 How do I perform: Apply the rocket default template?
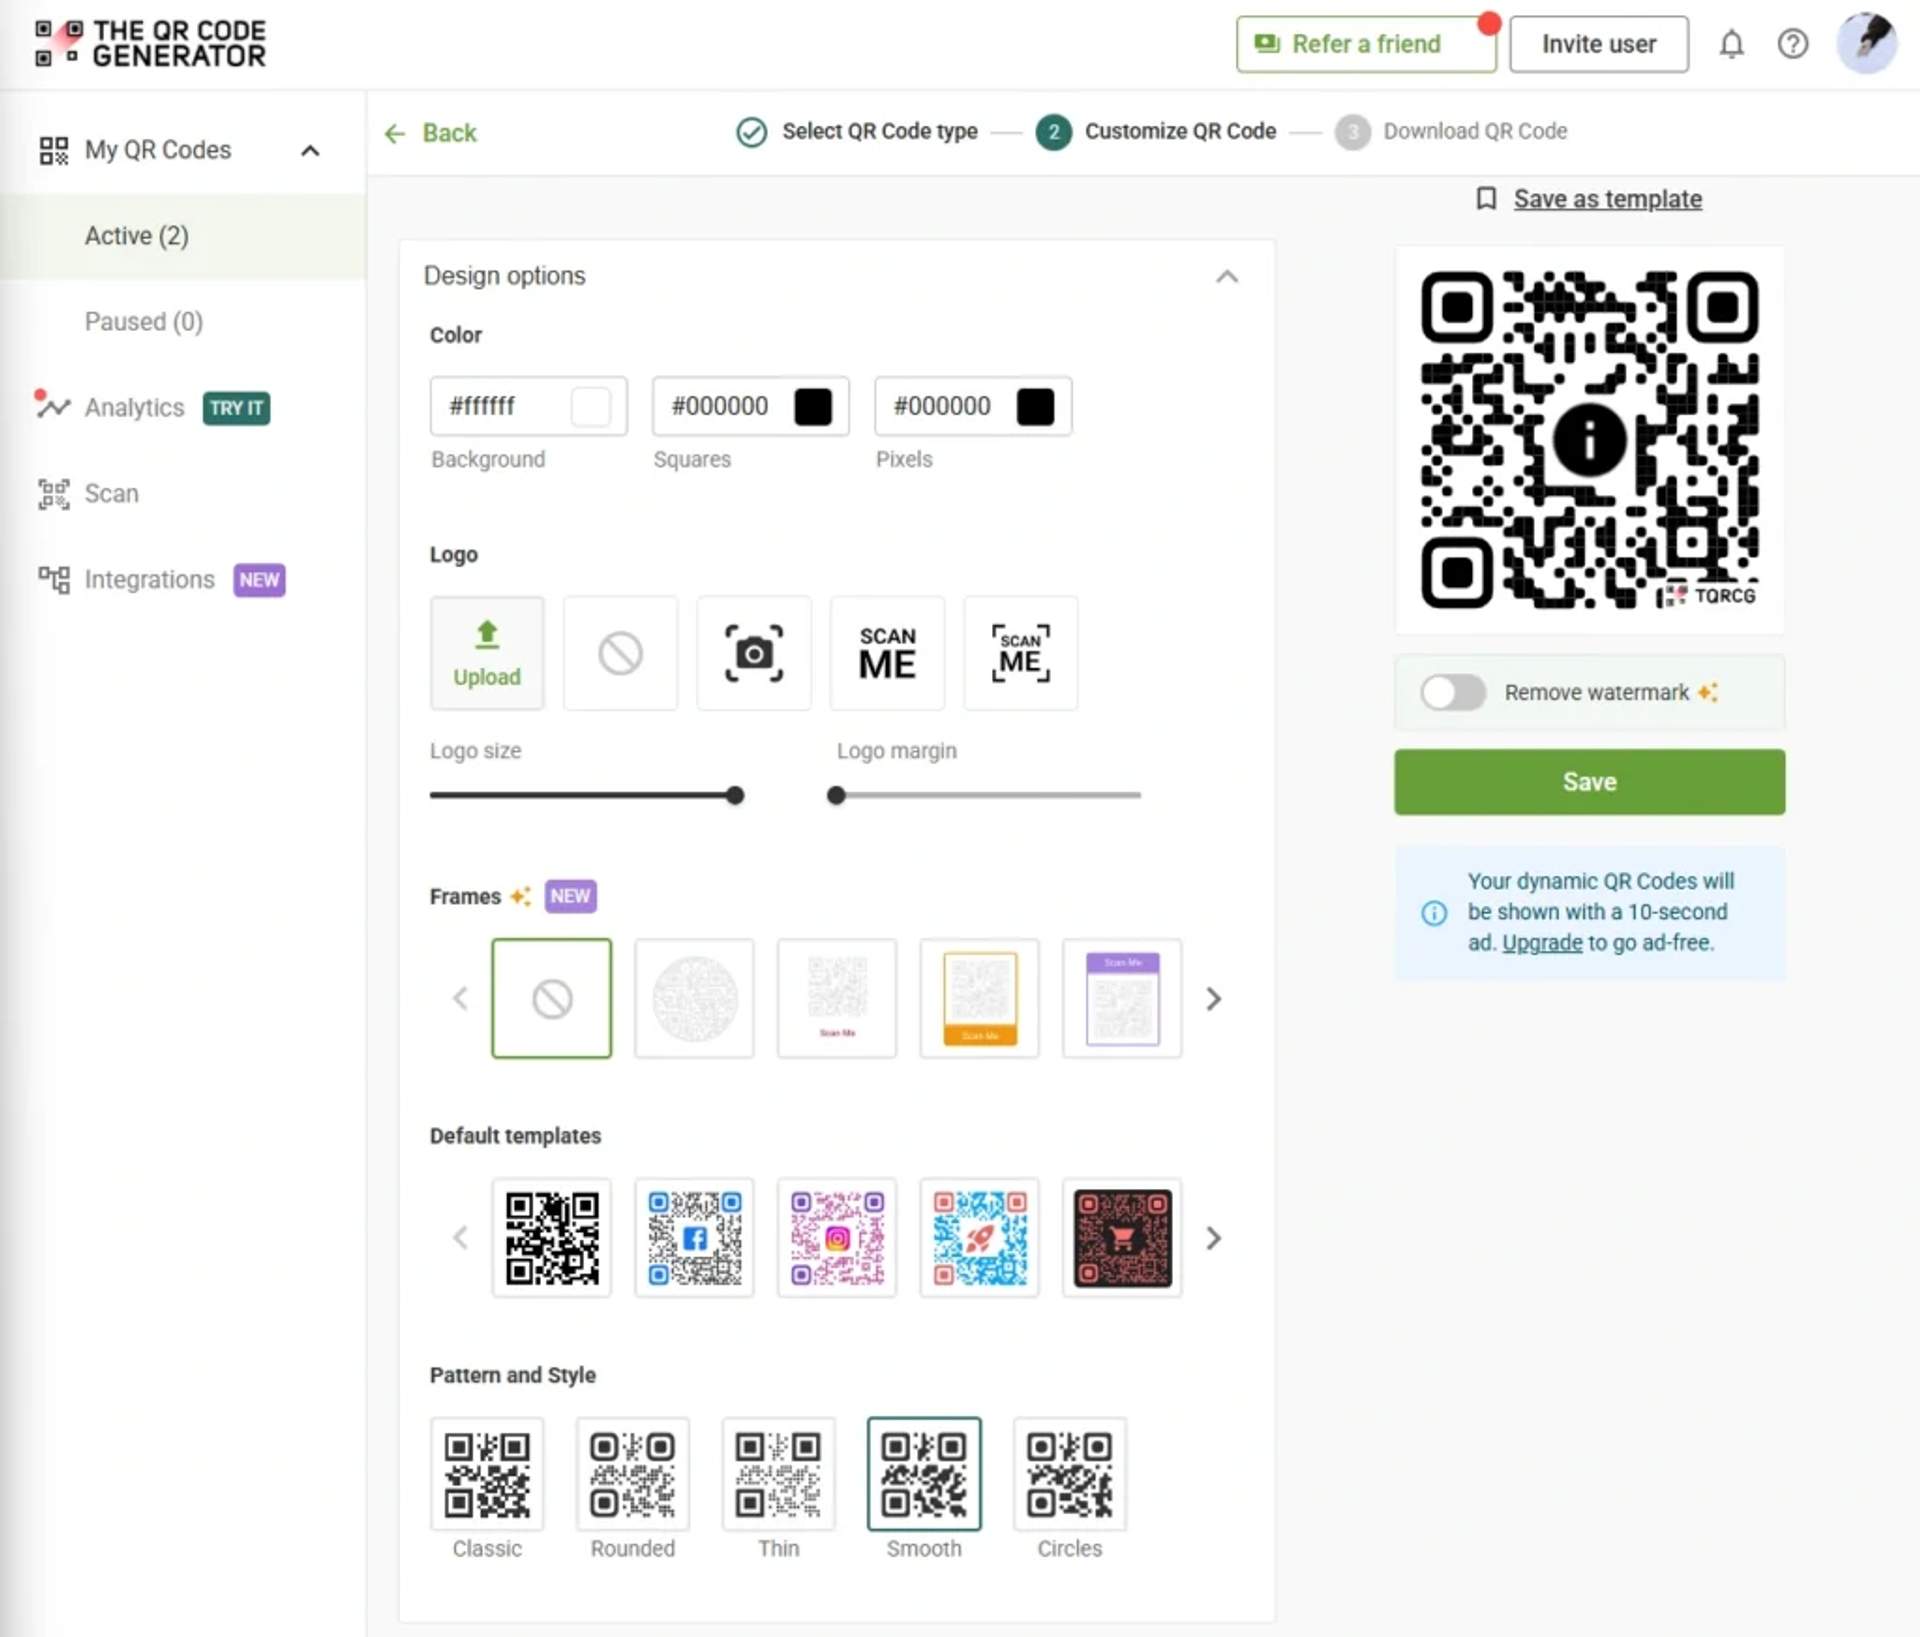coord(980,1237)
